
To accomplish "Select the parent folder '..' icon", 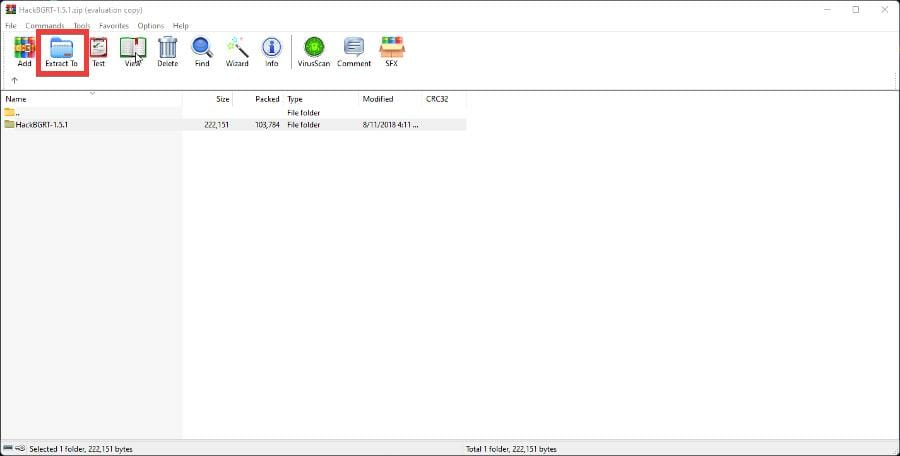I will coord(9,113).
